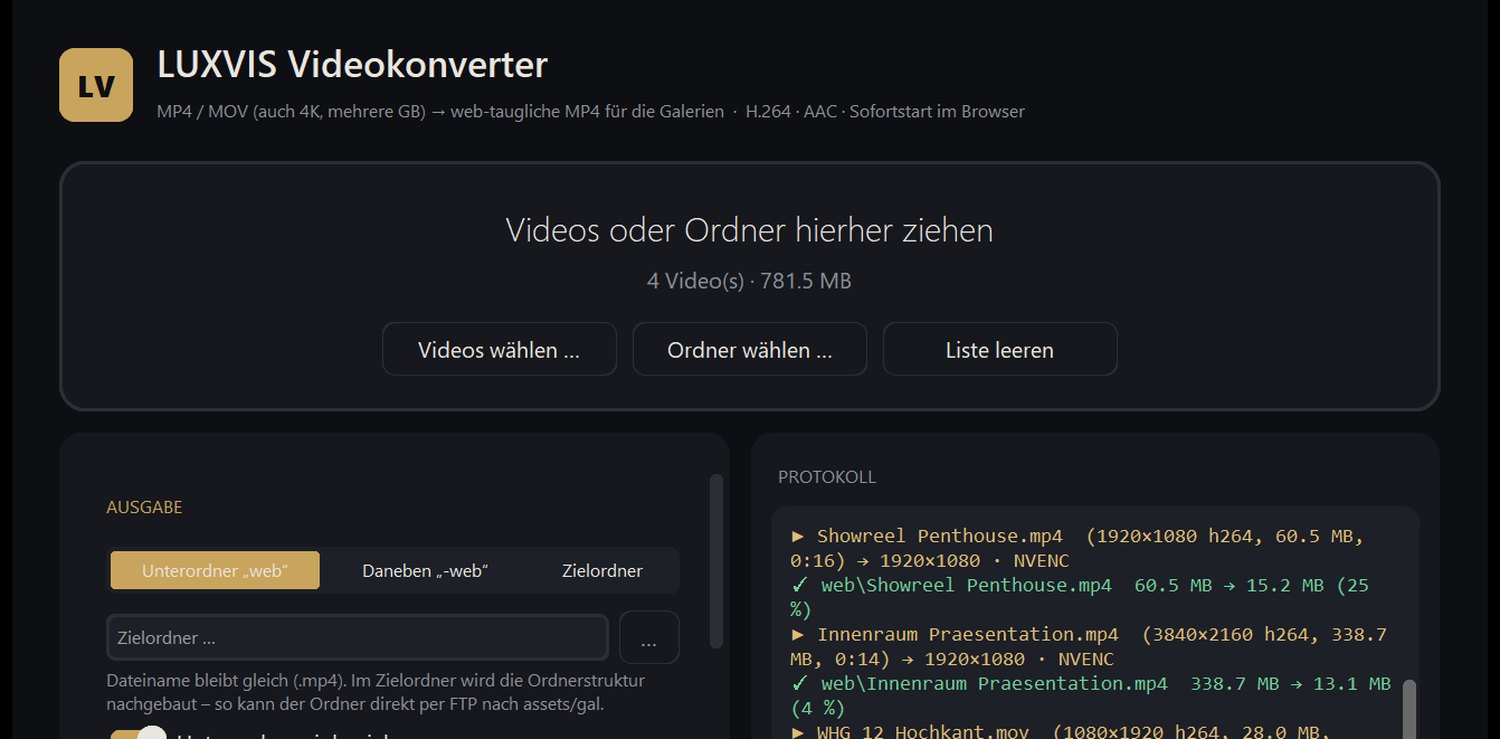Click the LV app logo
Viewport: 1500px width, 739px height.
pyautogui.click(x=96, y=85)
